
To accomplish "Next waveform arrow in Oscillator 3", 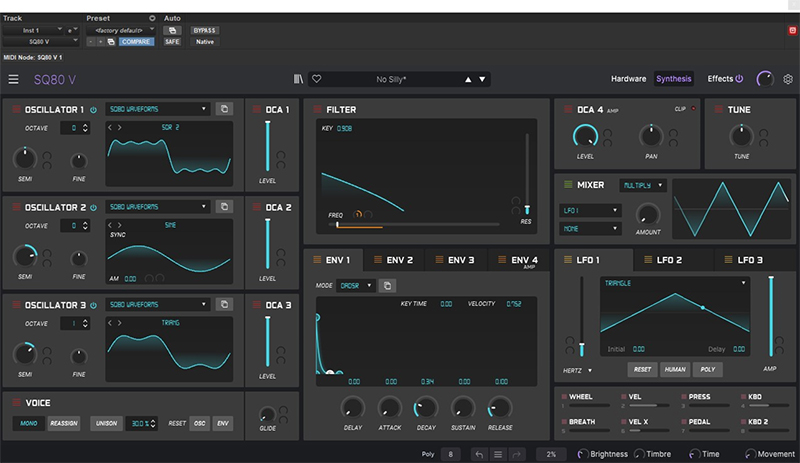I will pyautogui.click(x=119, y=323).
